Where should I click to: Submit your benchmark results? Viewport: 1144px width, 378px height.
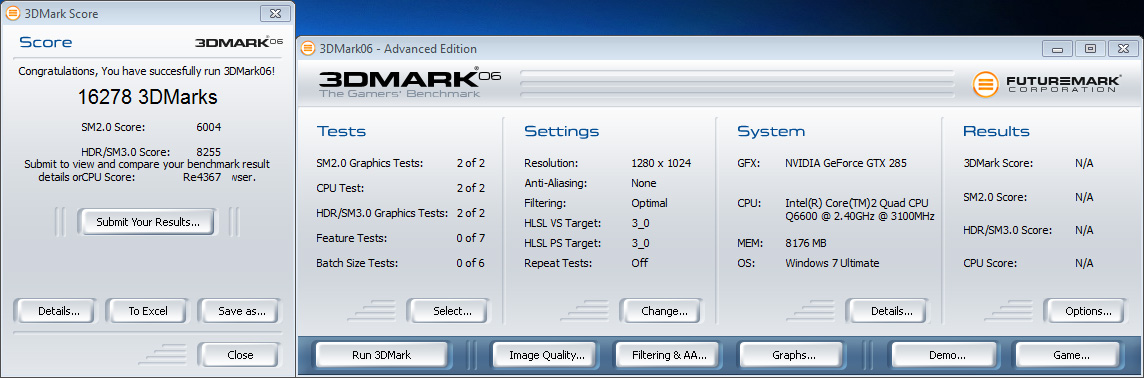[148, 222]
